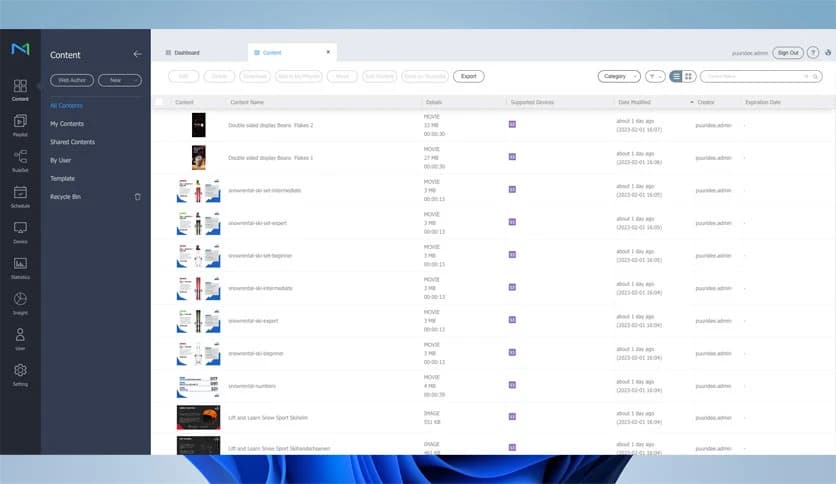Click the Content Name column header
Screen dimensions: 836x484
(x=247, y=102)
